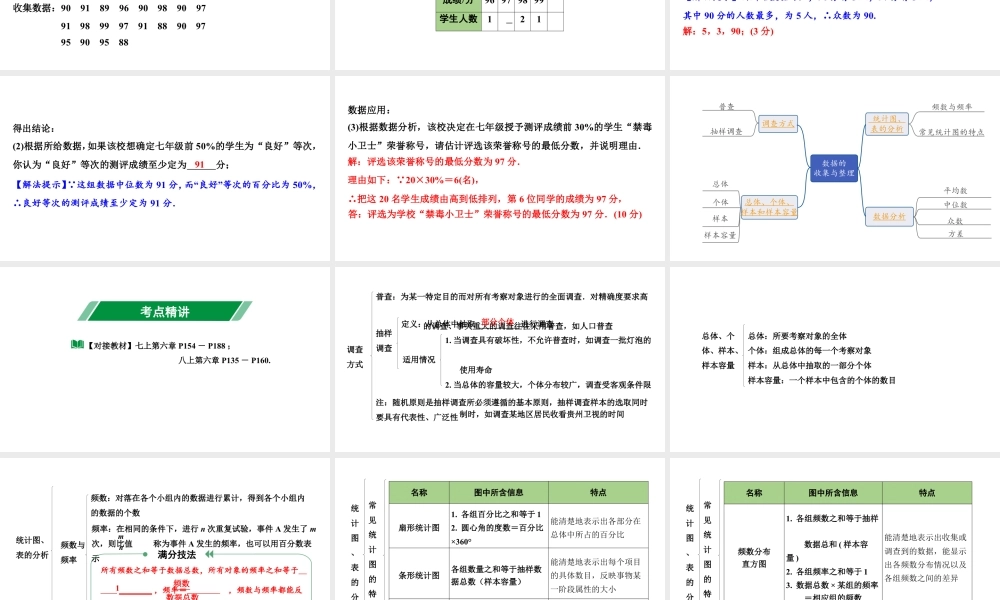The height and width of the screenshot is (600, 1000).
Task: Select the 满分技法 heading
Action: coord(177,554)
